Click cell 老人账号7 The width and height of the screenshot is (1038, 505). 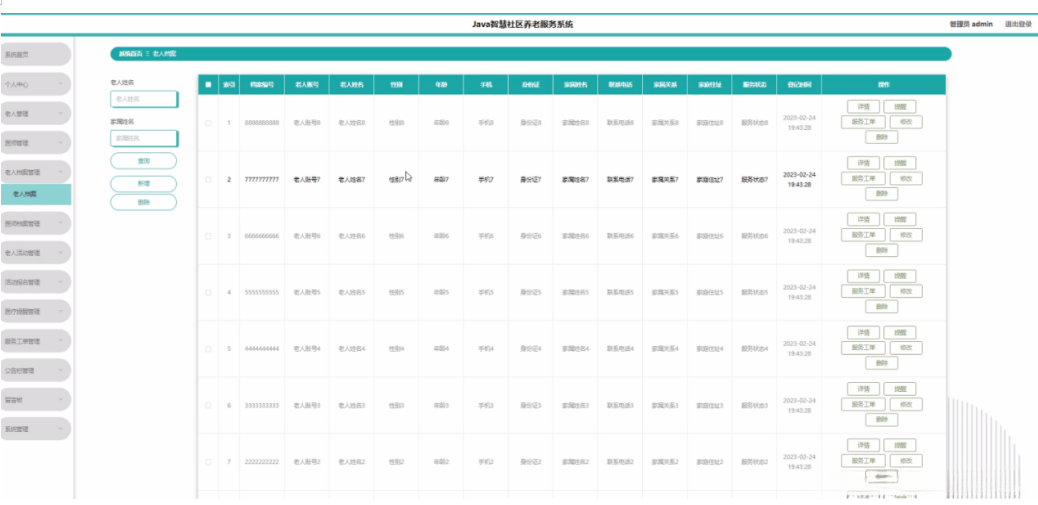click(x=307, y=179)
